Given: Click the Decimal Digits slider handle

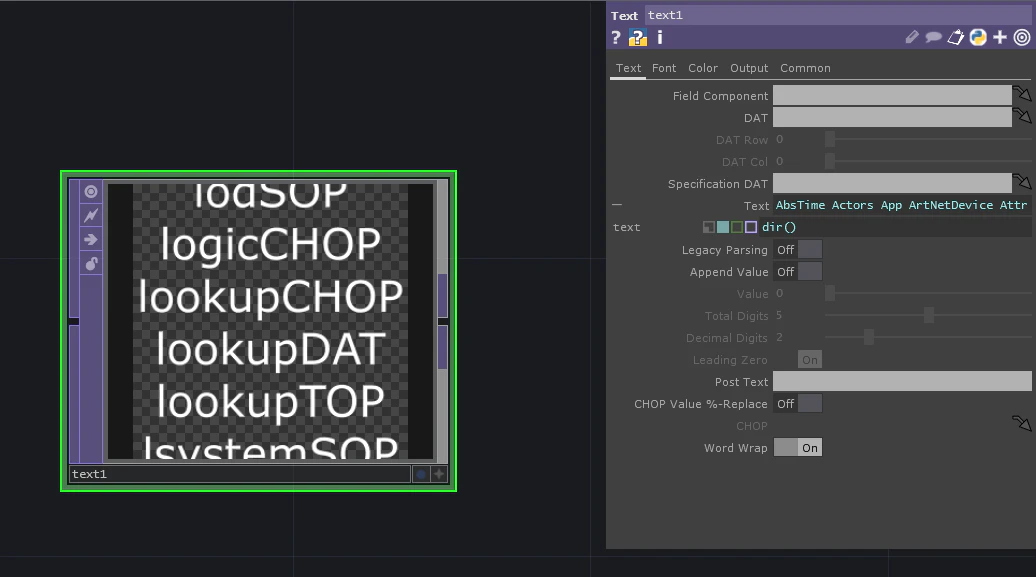Looking at the screenshot, I should pos(869,337).
